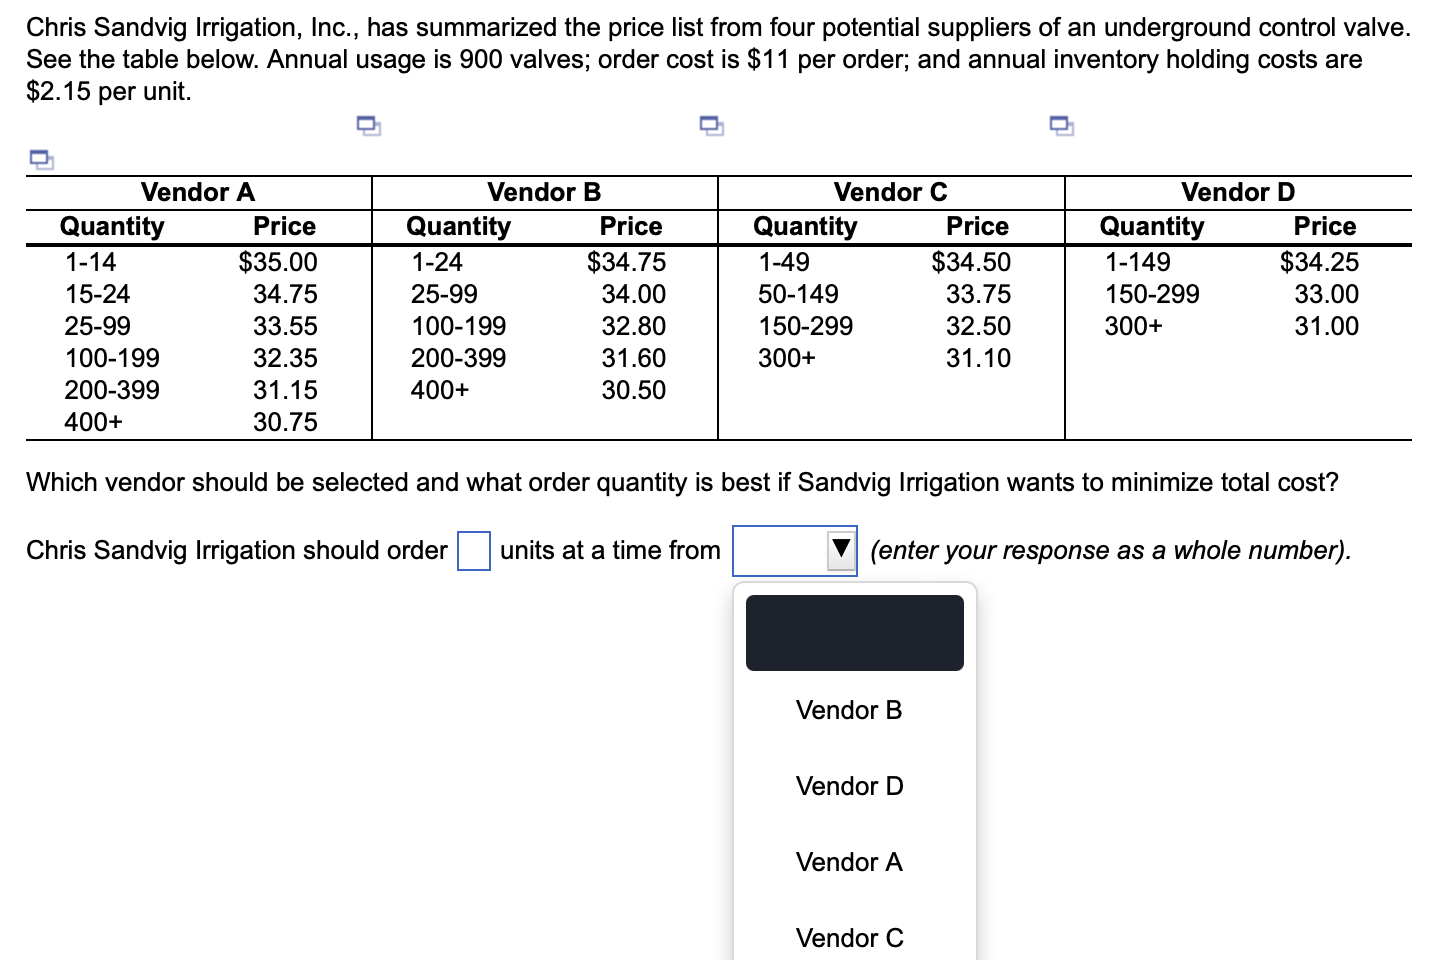
Task: Expand the vendor choice combo box
Action: pyautogui.click(x=795, y=550)
